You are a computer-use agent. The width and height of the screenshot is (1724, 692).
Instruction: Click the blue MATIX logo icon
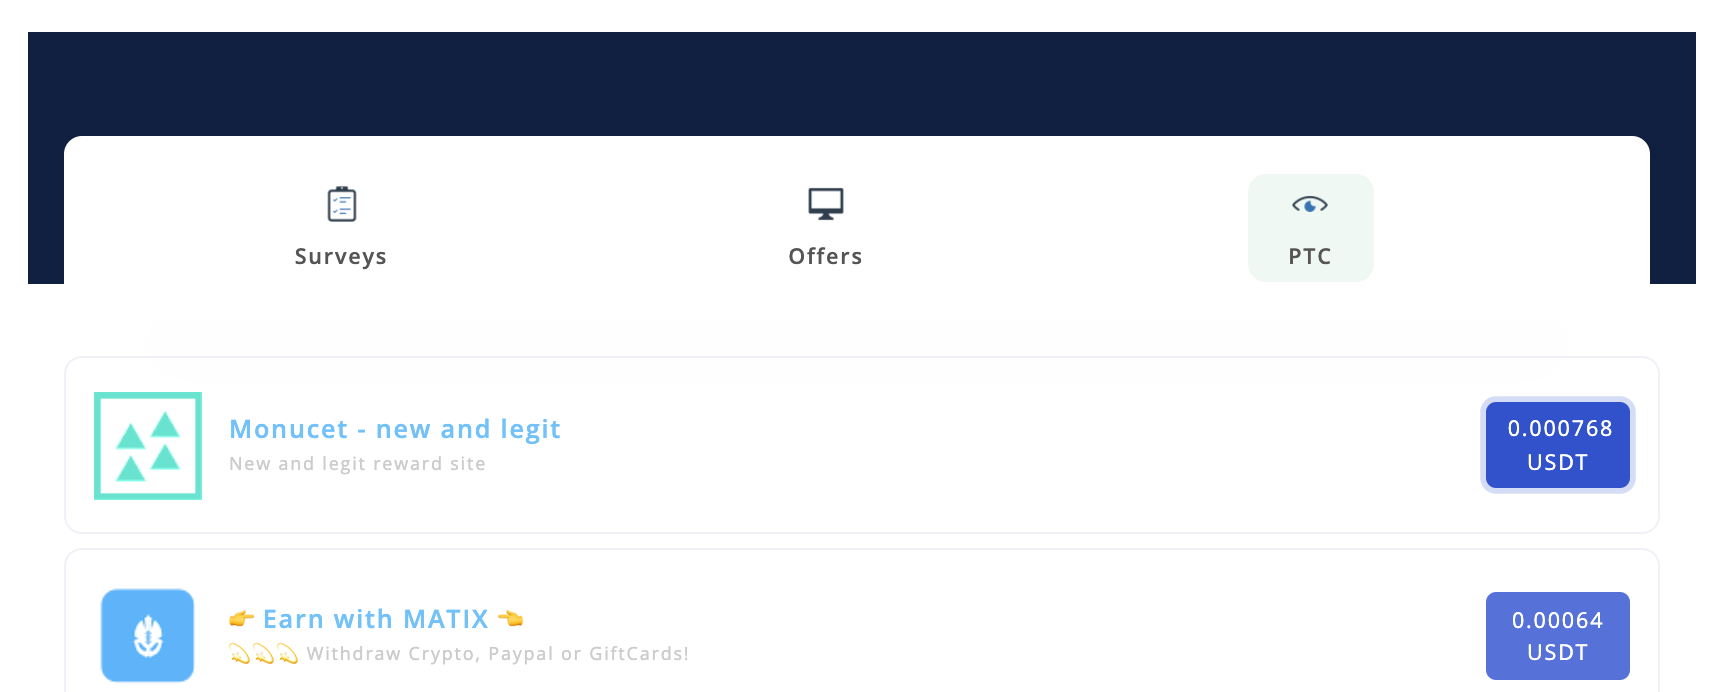[148, 636]
